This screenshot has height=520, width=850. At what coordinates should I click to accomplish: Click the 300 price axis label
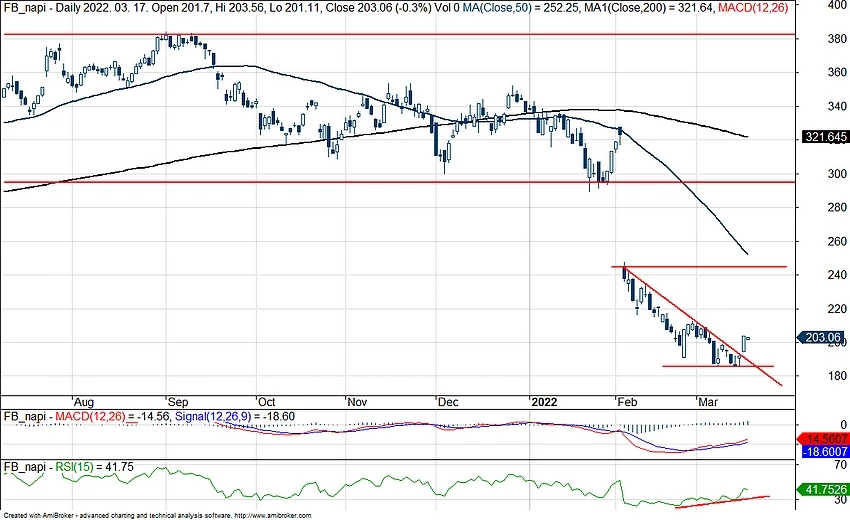pos(837,174)
